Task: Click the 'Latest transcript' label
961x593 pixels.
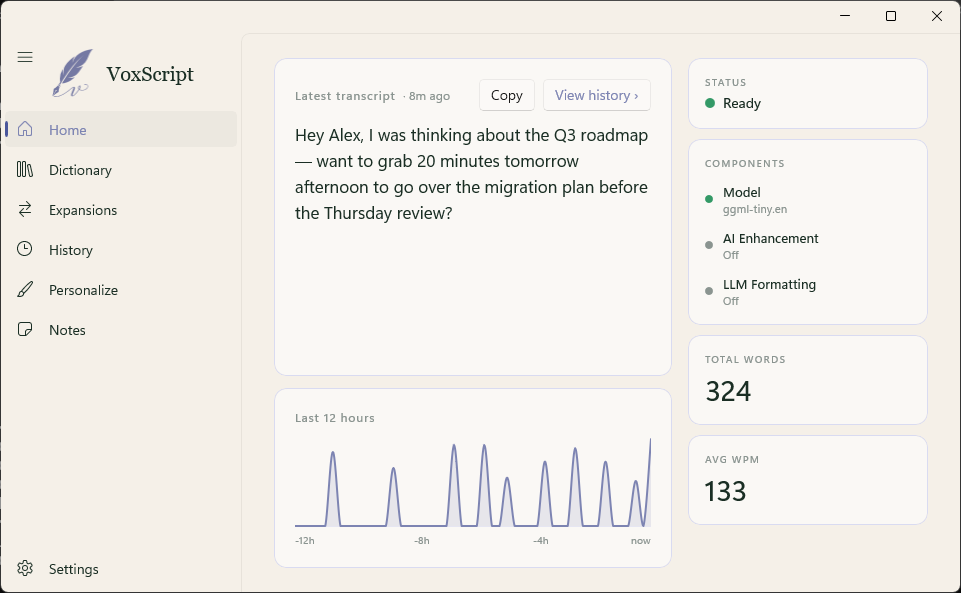Action: click(x=345, y=96)
